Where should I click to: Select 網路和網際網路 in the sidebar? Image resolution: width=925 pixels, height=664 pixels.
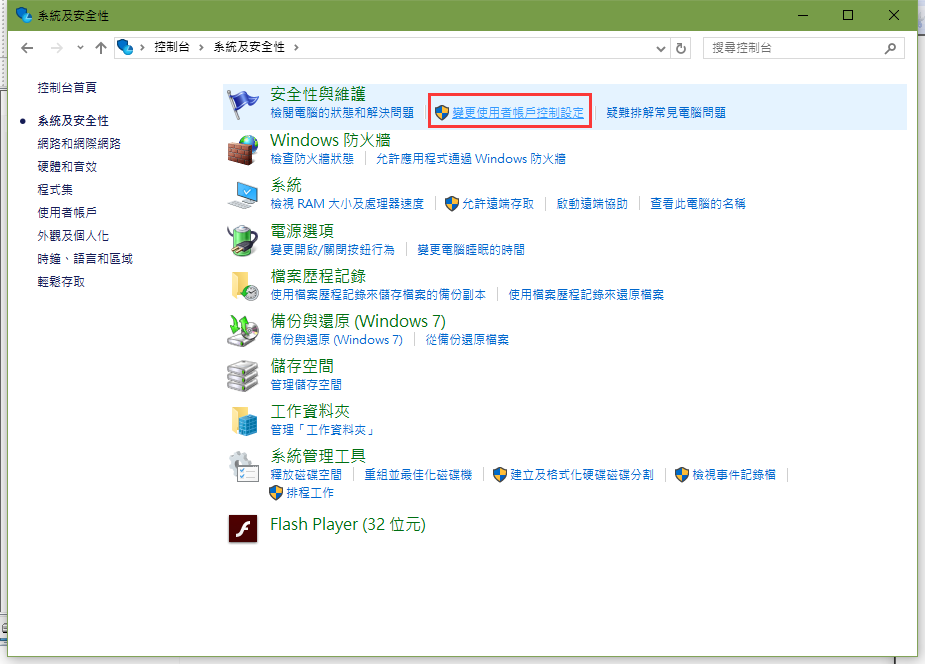click(79, 143)
